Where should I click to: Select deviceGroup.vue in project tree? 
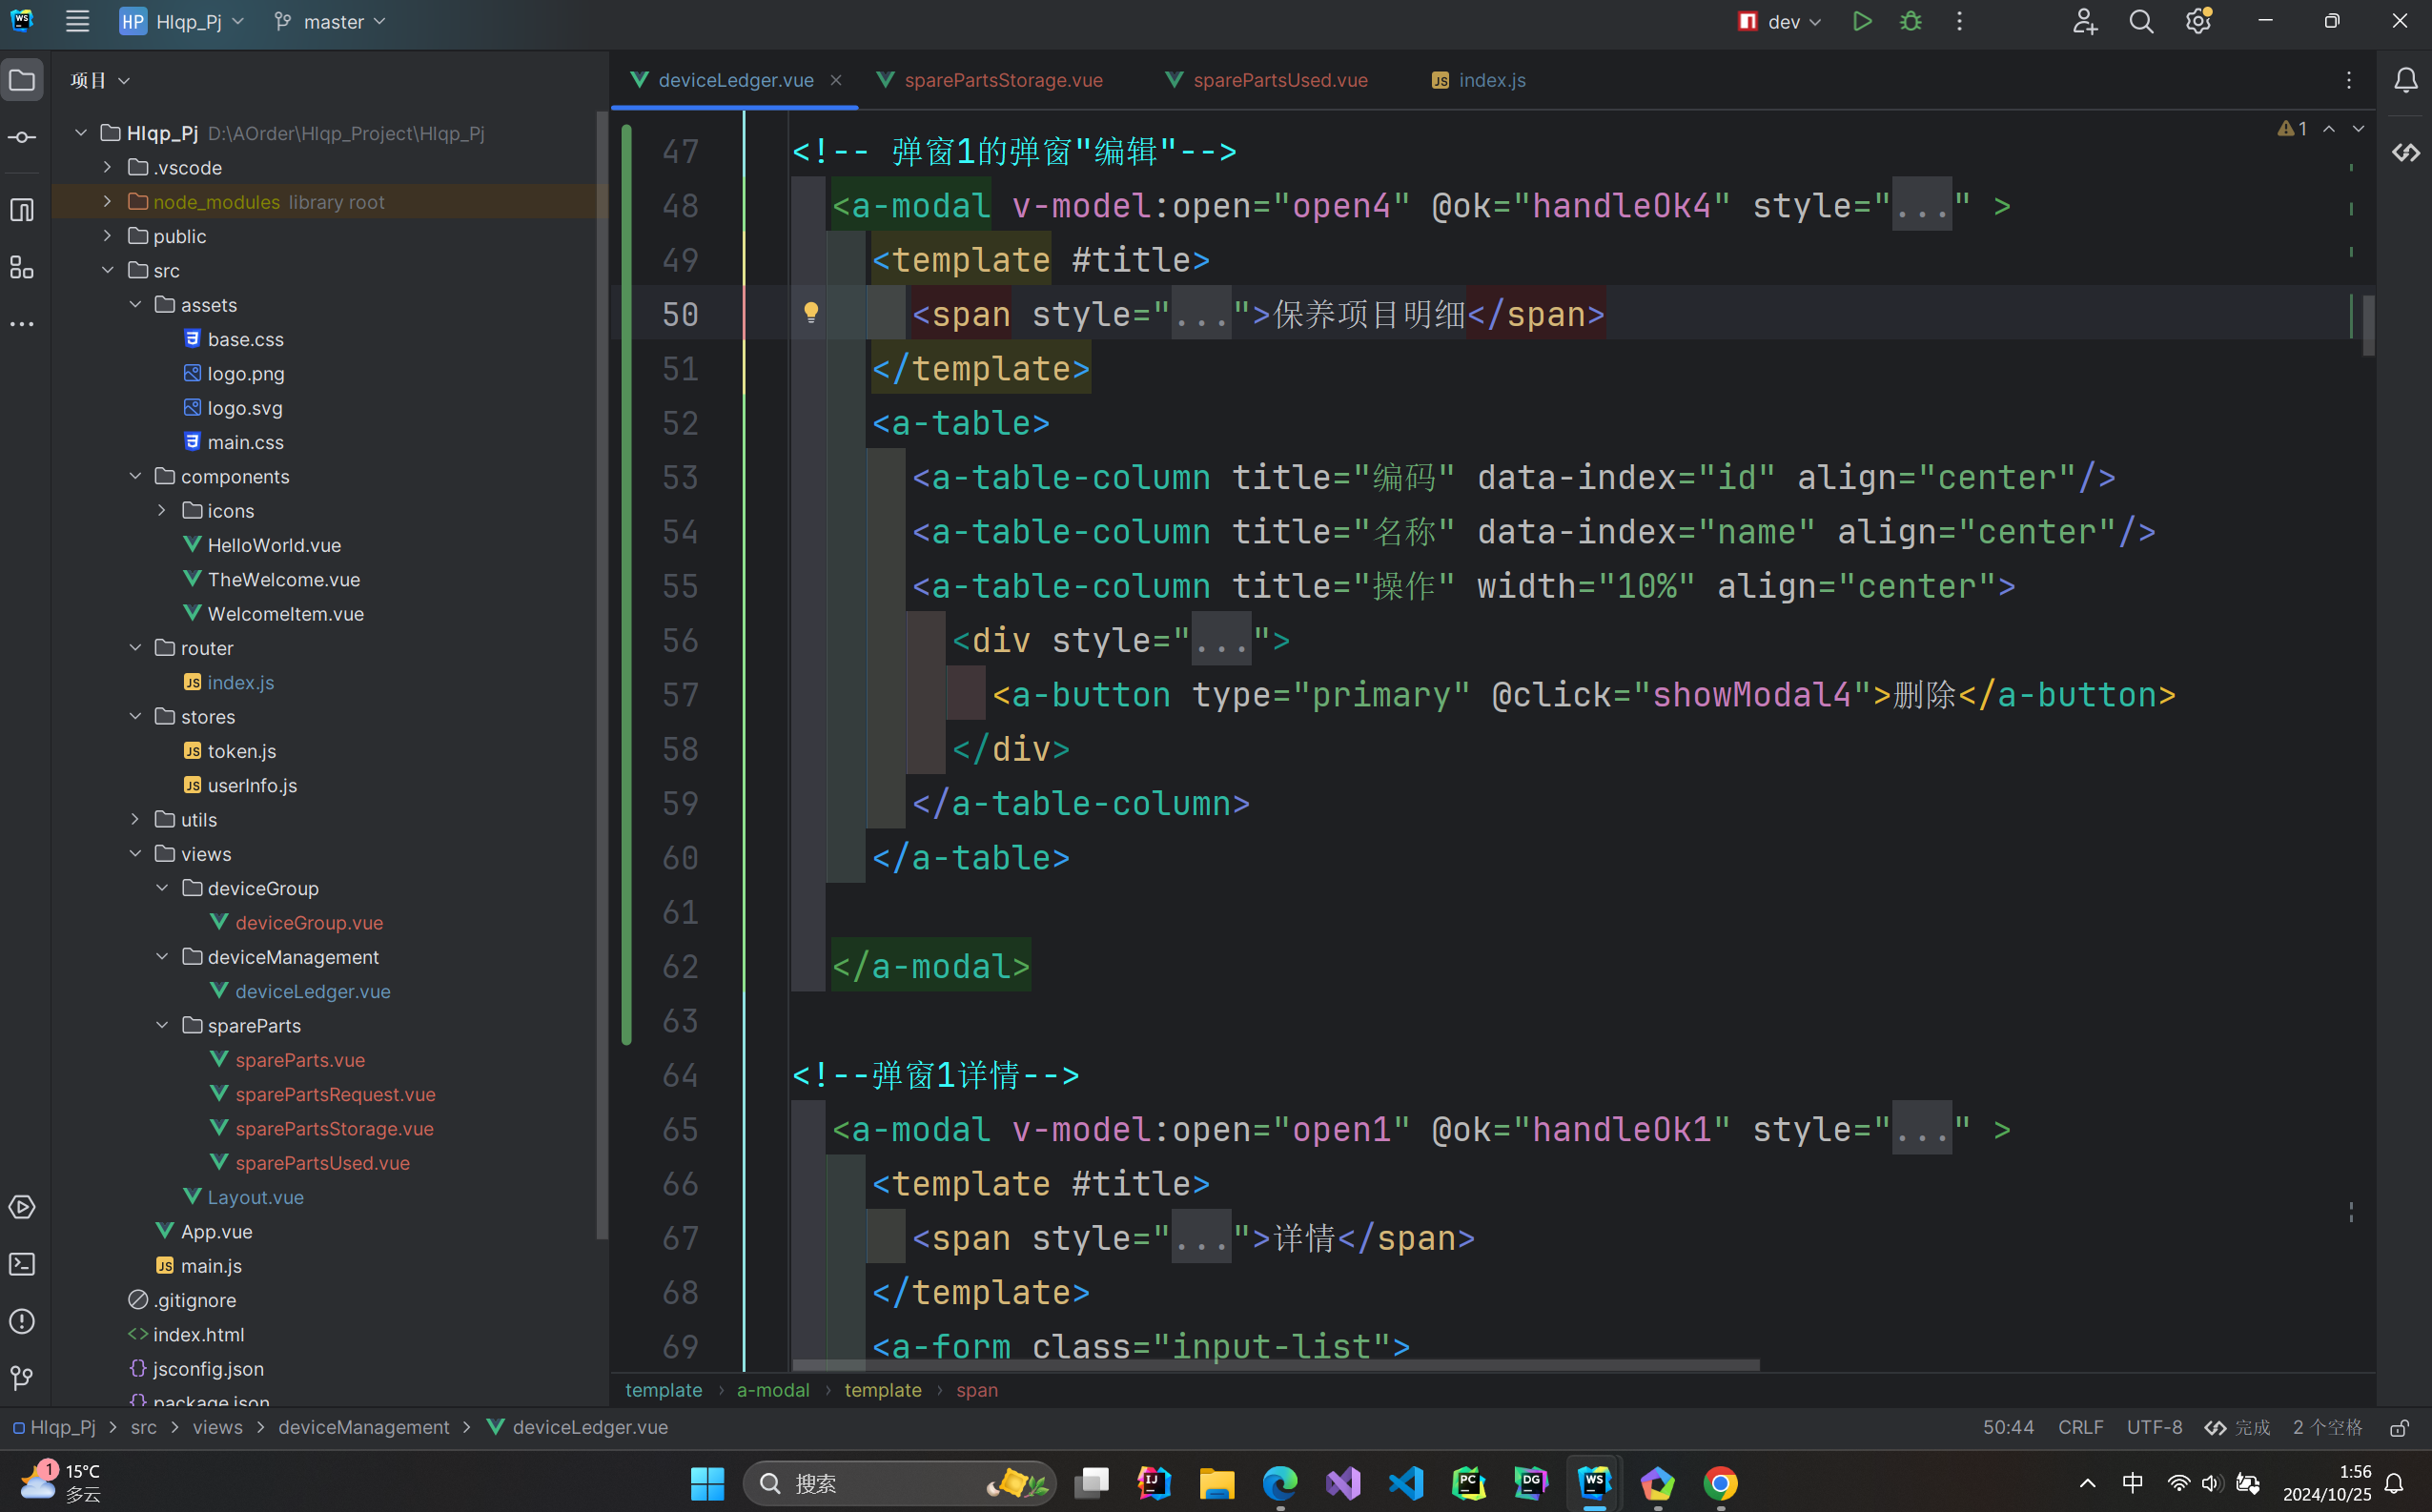point(309,922)
